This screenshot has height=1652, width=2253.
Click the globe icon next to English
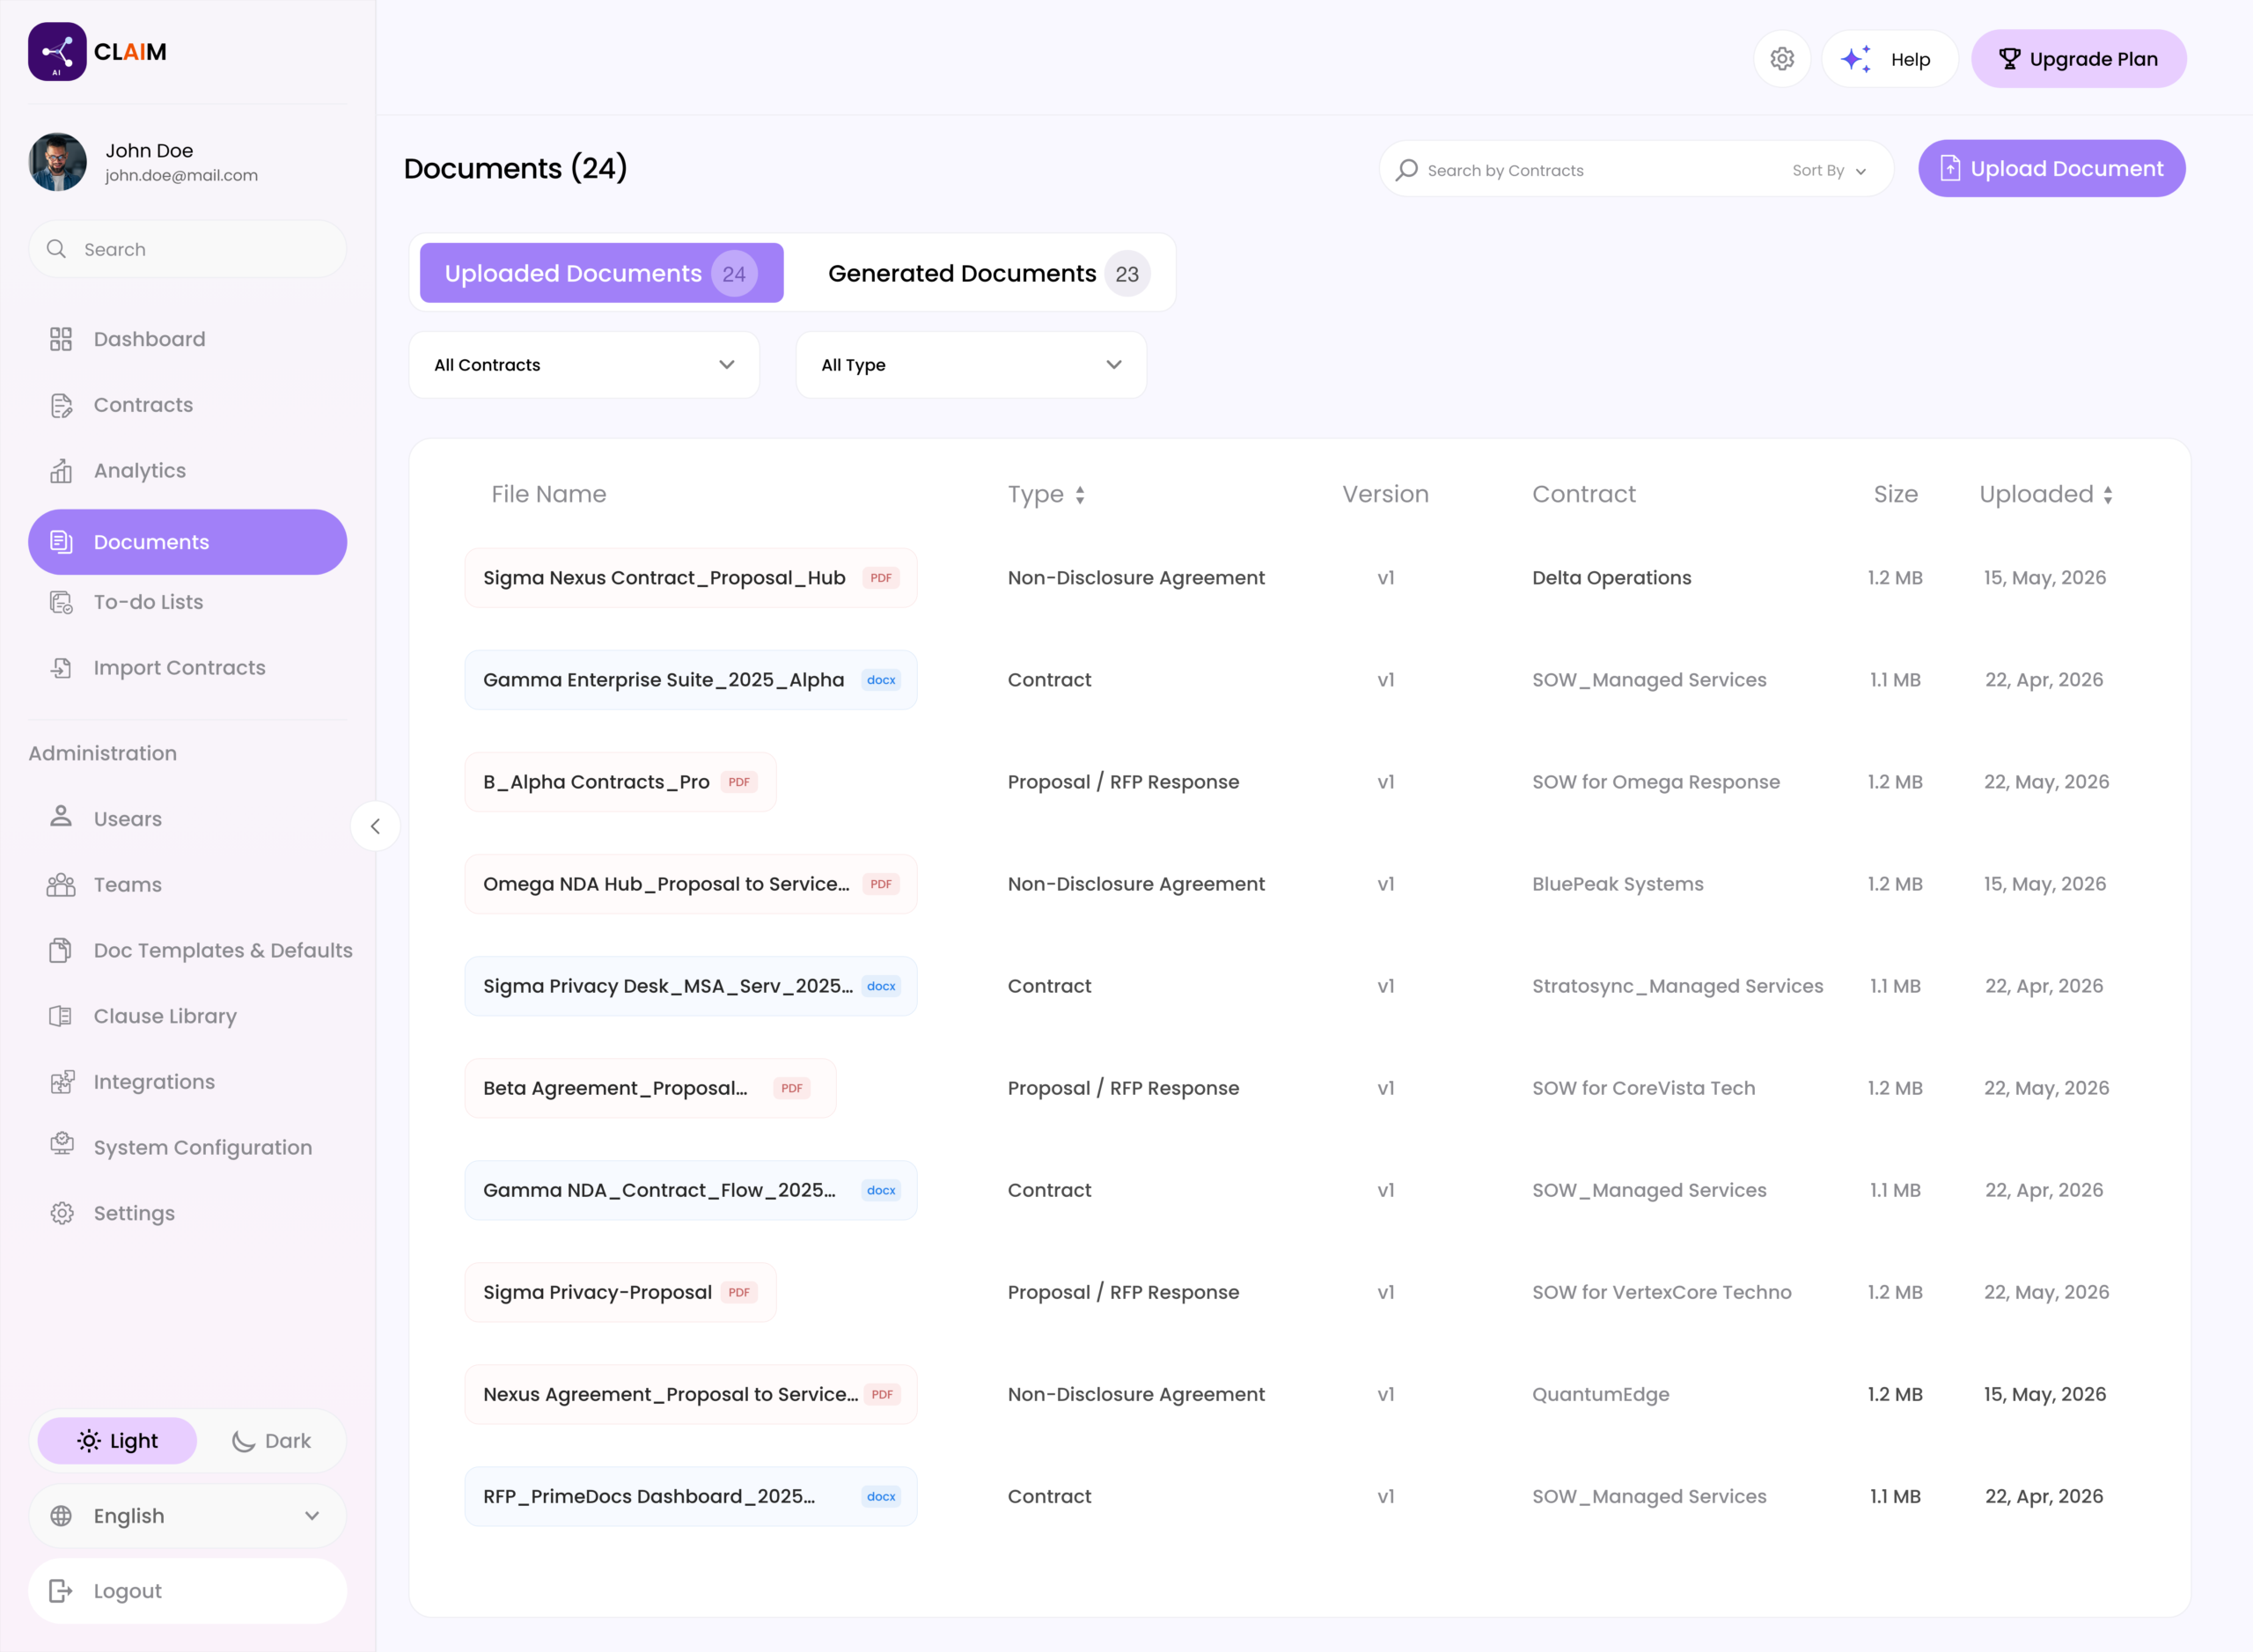click(x=61, y=1516)
